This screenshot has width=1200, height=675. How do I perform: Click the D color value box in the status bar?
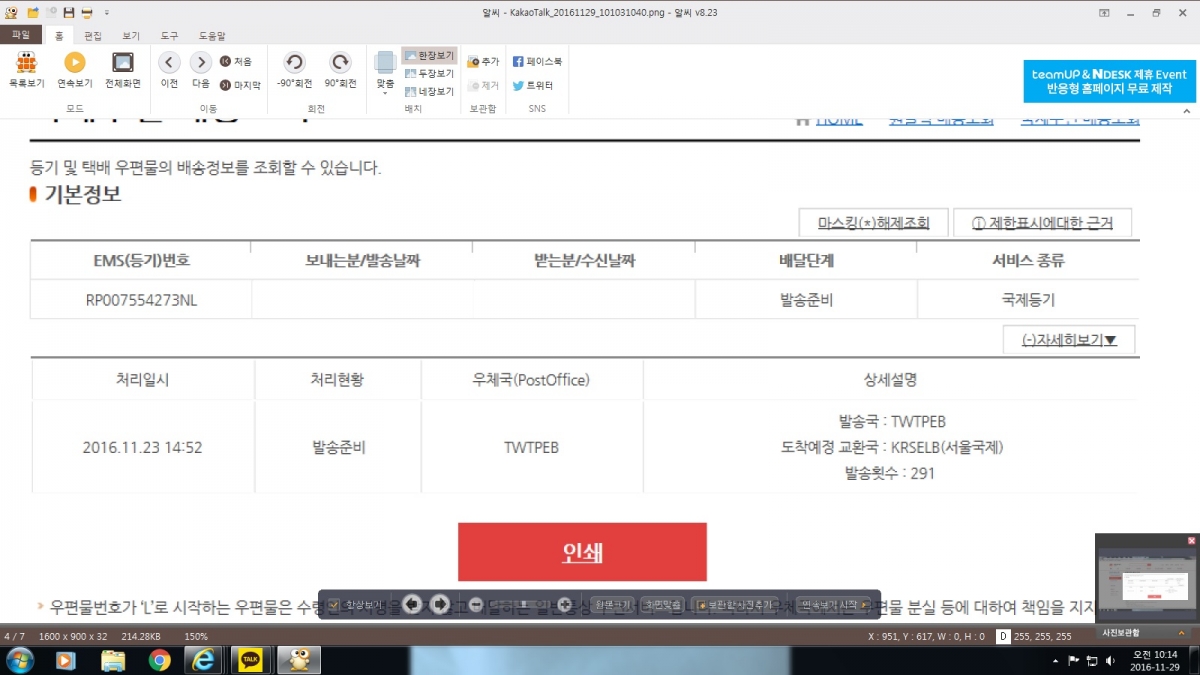pos(1003,636)
